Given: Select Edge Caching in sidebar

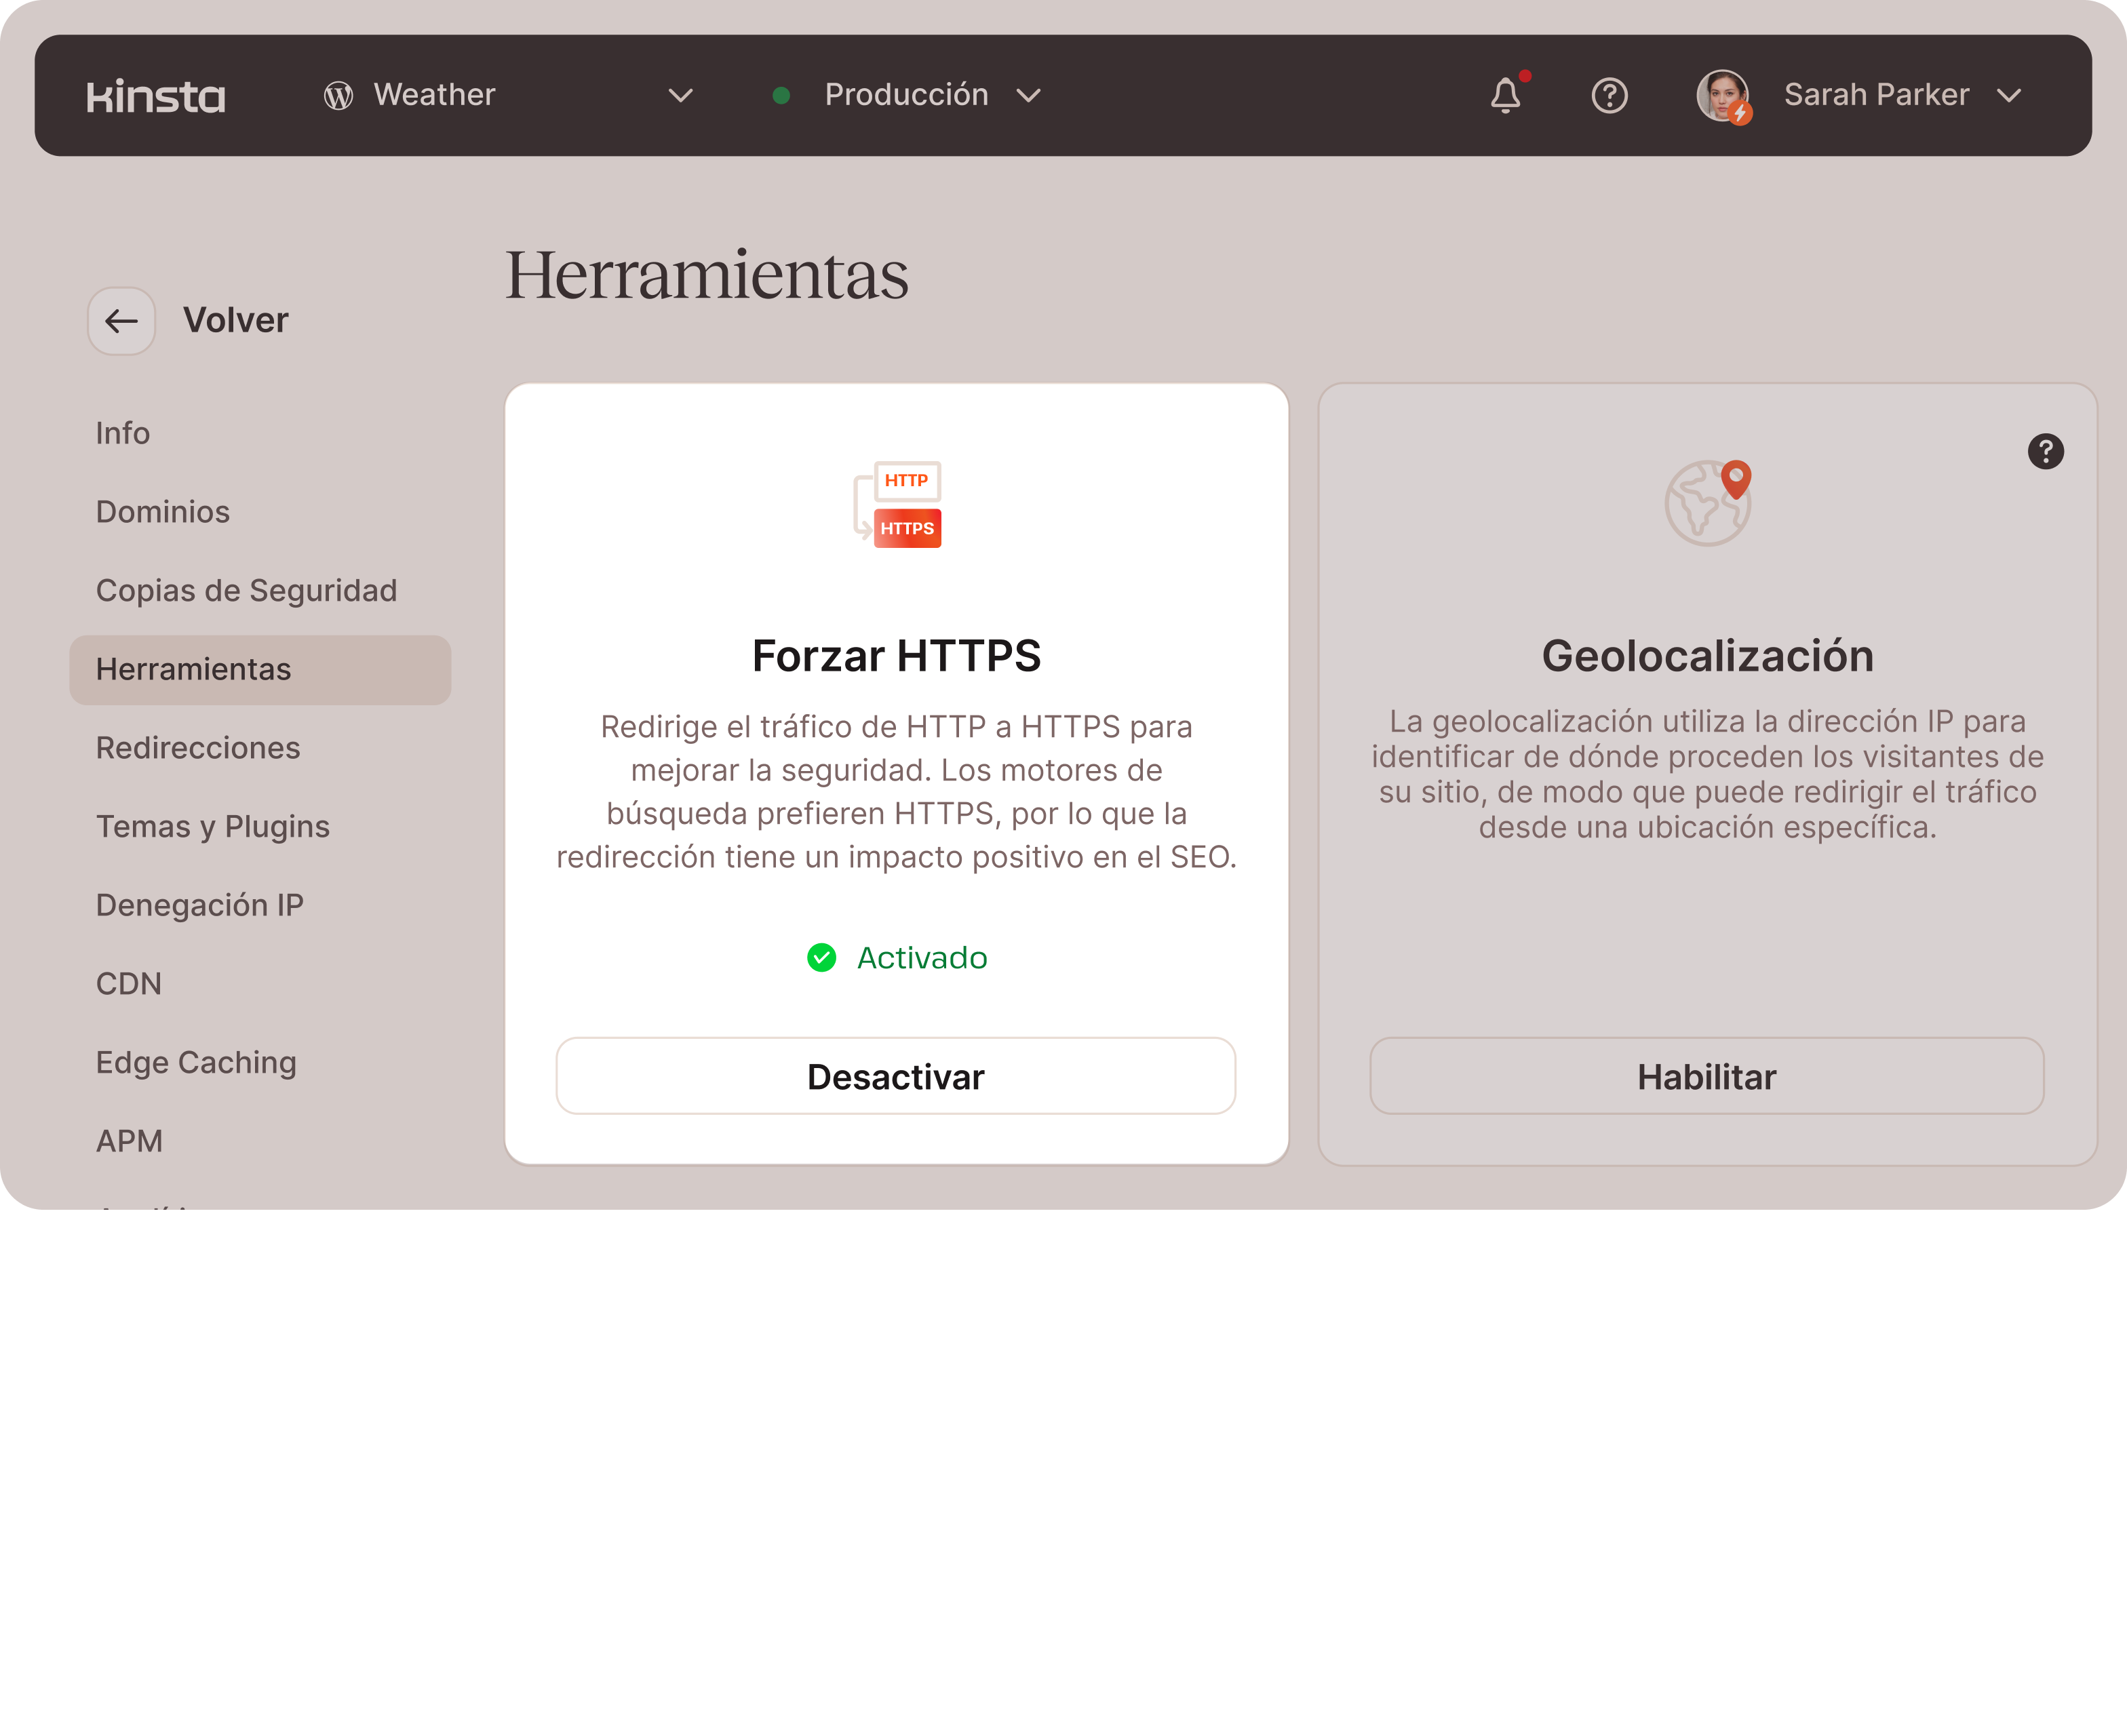Looking at the screenshot, I should (196, 1062).
